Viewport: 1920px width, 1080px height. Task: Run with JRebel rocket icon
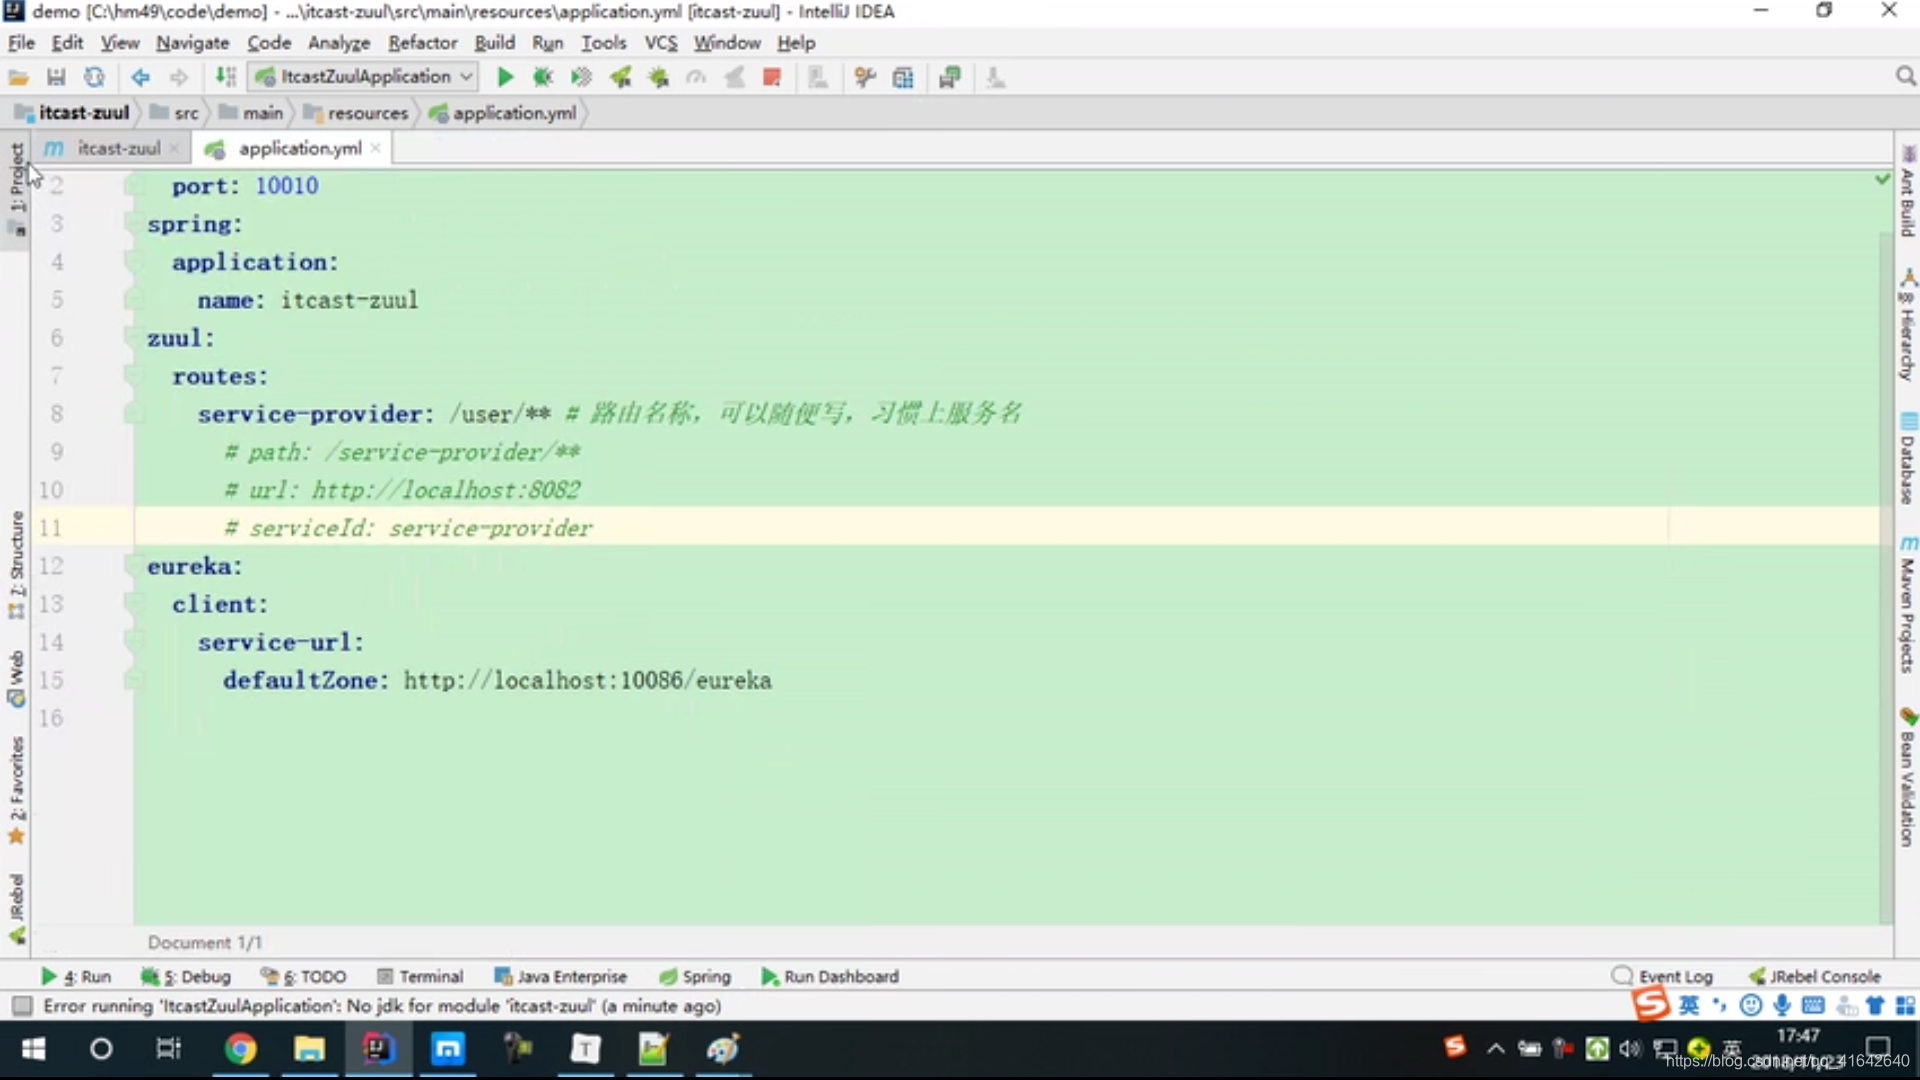pyautogui.click(x=620, y=77)
